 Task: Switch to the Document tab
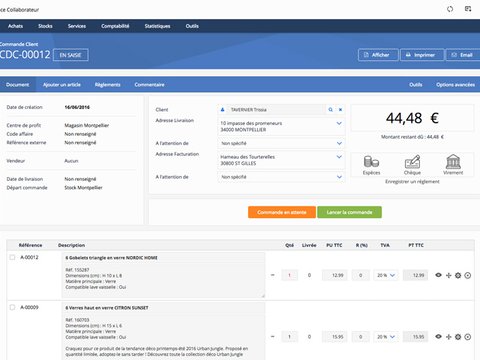tap(18, 85)
